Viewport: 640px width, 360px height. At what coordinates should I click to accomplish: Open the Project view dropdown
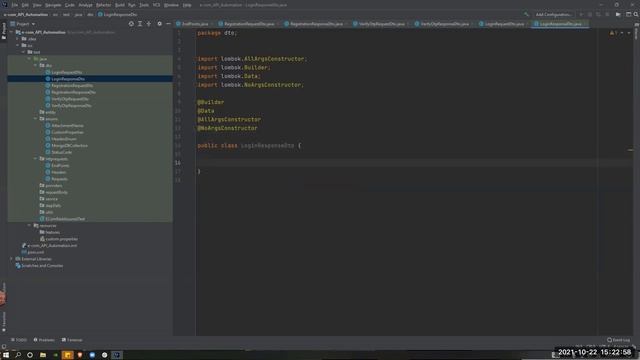pyautogui.click(x=23, y=24)
